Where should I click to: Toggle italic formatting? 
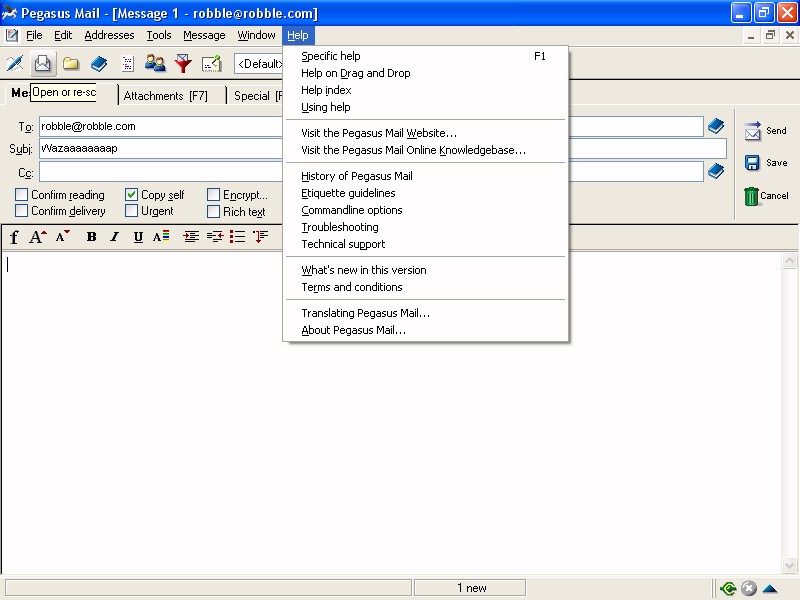click(x=115, y=237)
